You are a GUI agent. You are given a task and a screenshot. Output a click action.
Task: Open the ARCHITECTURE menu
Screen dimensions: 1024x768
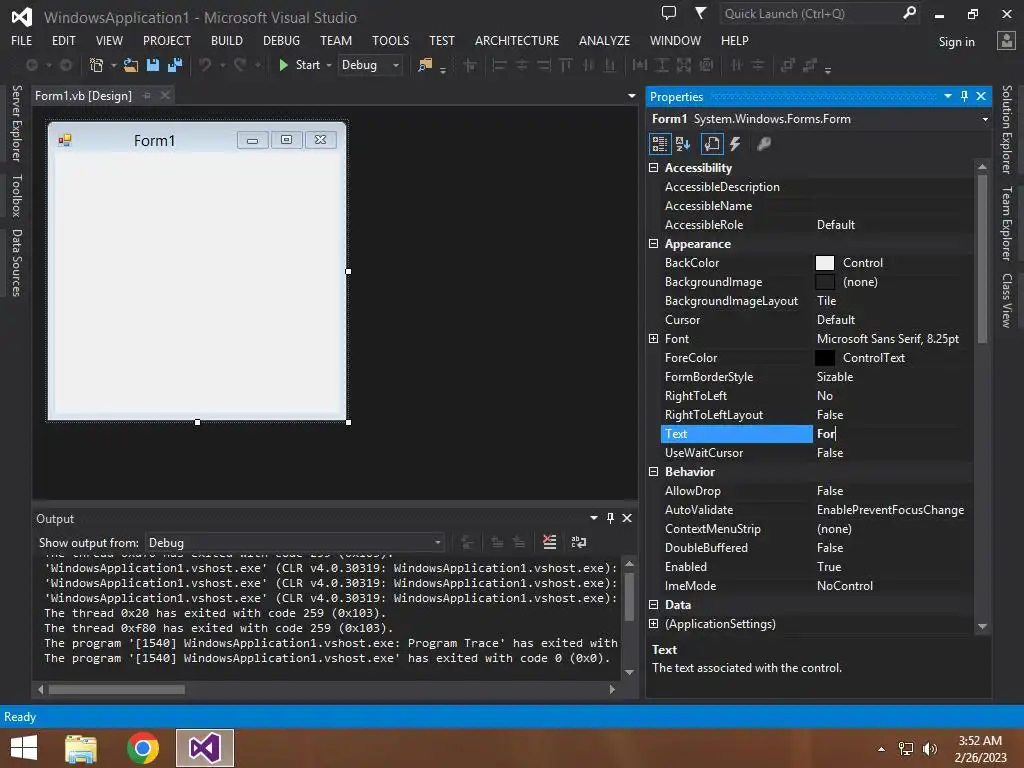(x=517, y=40)
